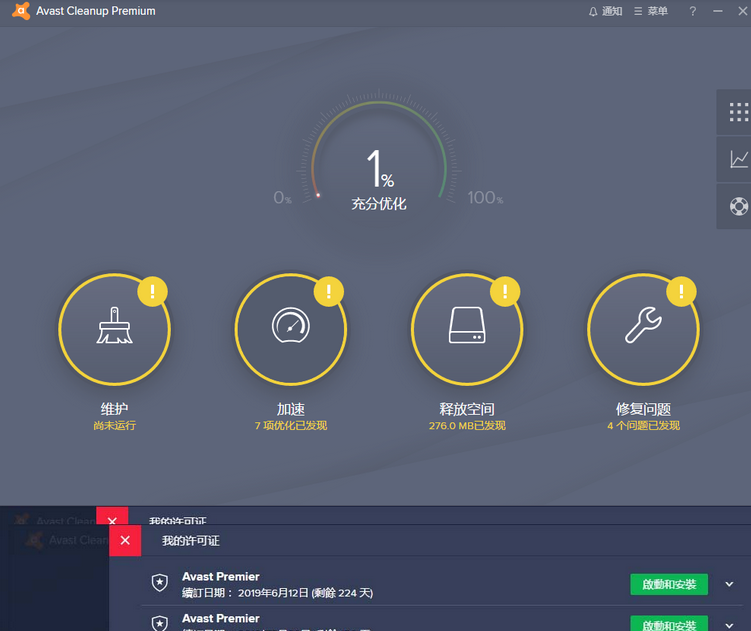
Task: Click the warning badge on Free Up Space circle
Action: pyautogui.click(x=505, y=291)
